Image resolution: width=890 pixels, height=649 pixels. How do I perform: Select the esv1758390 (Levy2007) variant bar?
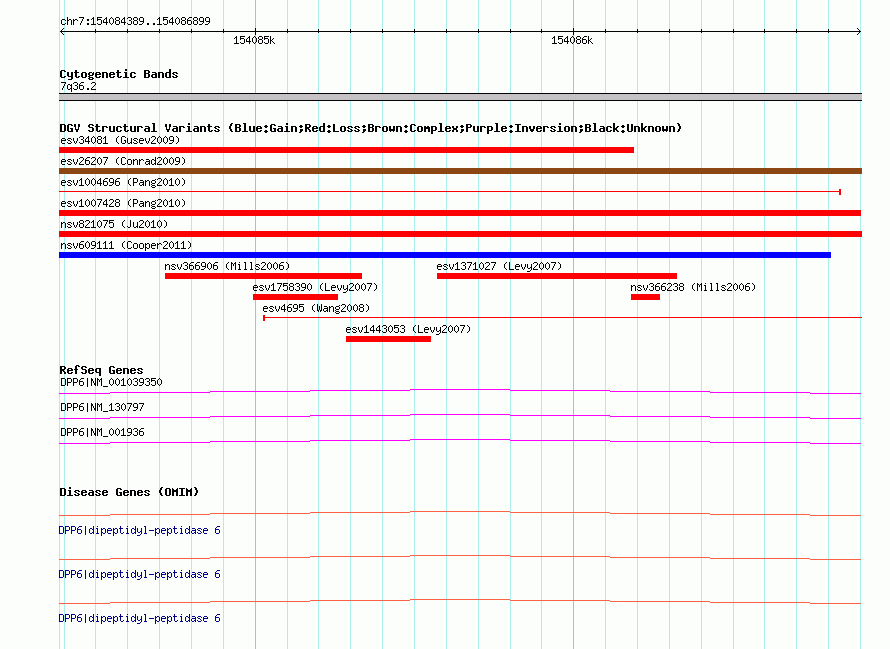pos(296,297)
